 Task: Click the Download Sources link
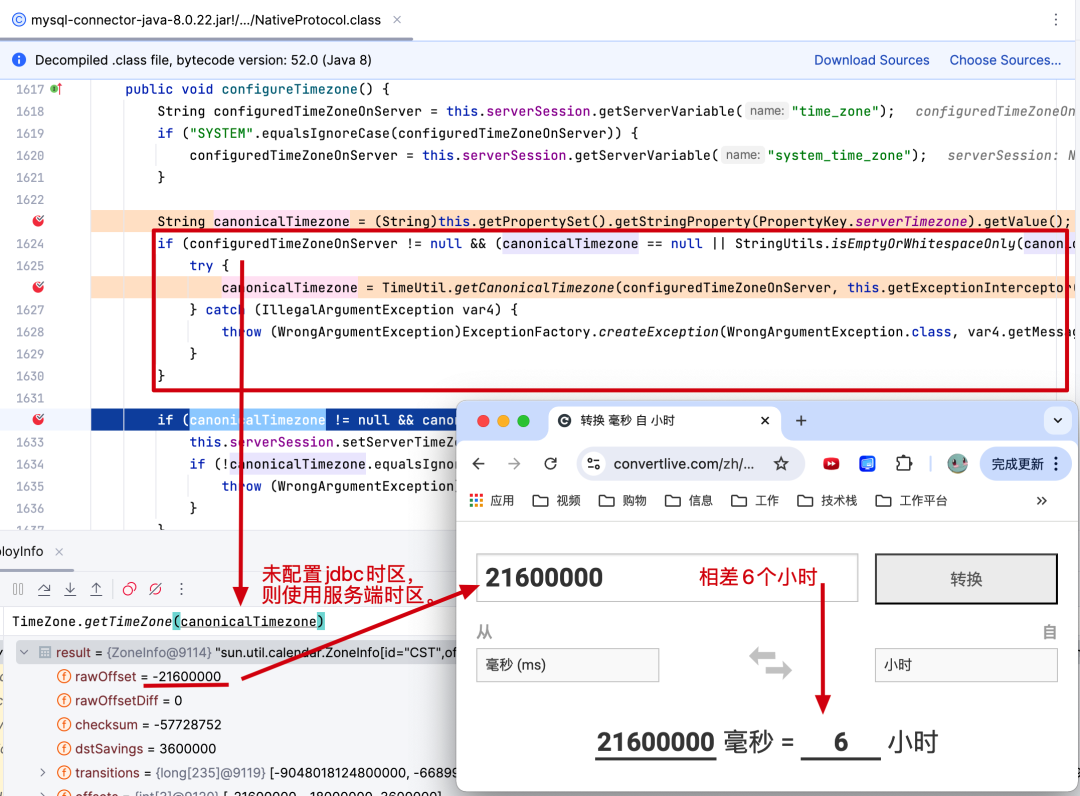pos(871,60)
